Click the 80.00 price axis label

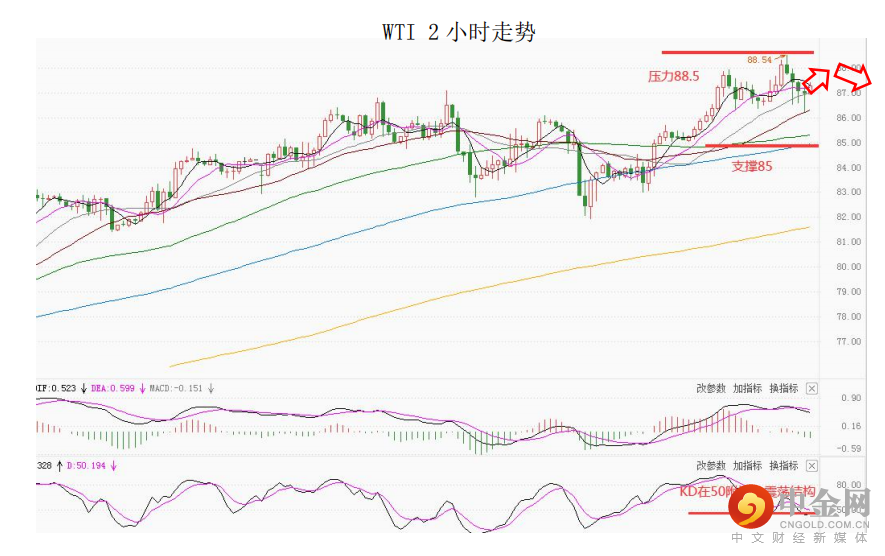point(848,266)
